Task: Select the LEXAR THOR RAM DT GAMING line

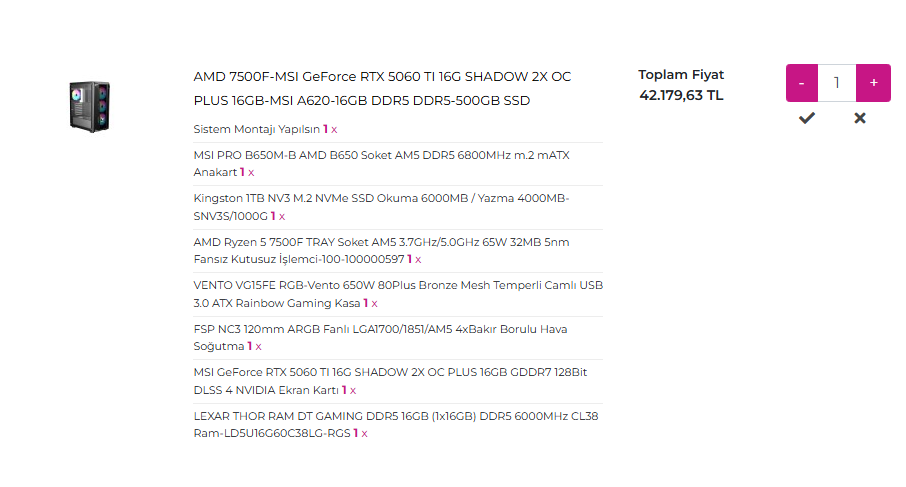Action: [396, 425]
